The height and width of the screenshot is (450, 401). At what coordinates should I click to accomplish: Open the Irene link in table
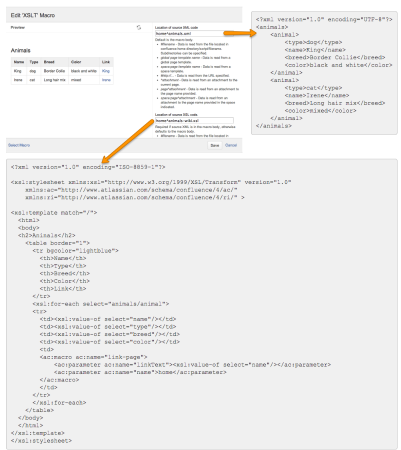point(106,80)
